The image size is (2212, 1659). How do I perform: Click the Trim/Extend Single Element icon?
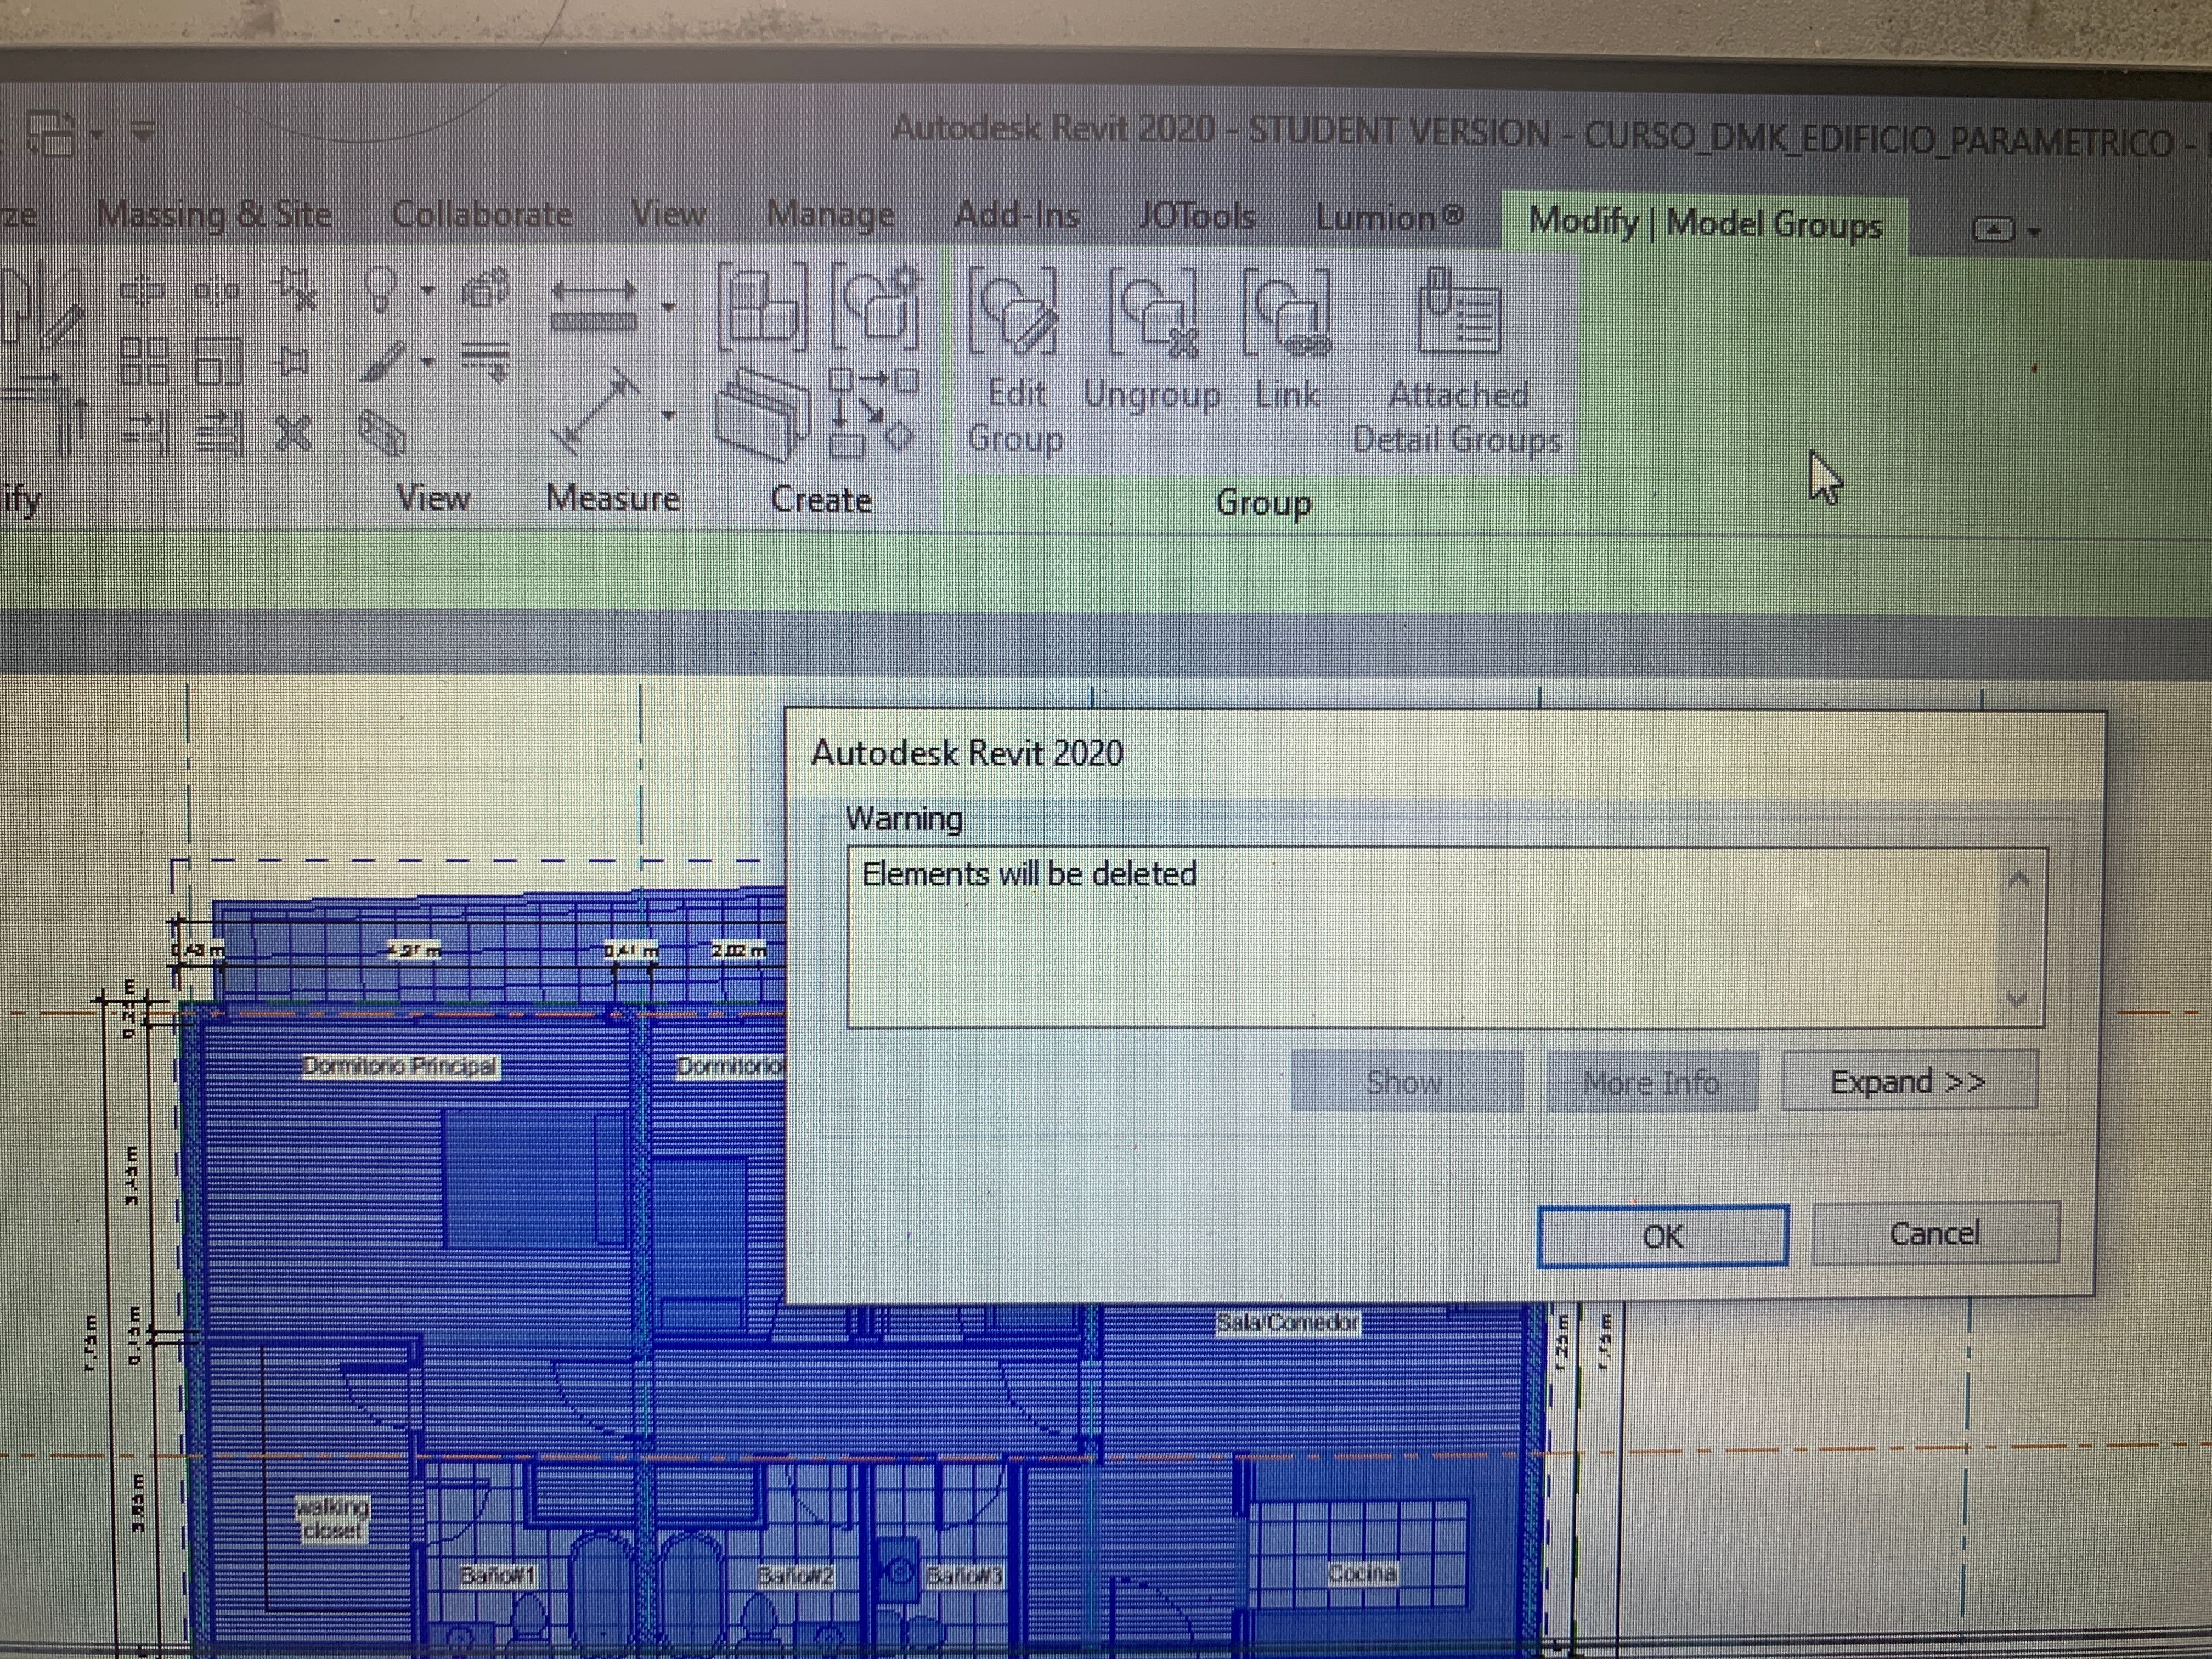pyautogui.click(x=144, y=434)
